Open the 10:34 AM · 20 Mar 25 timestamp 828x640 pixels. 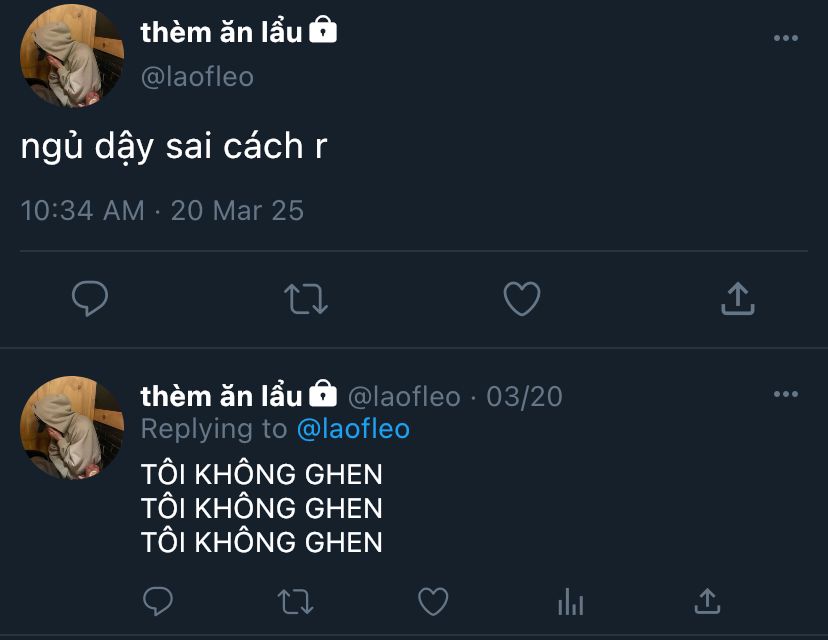pyautogui.click(x=162, y=211)
